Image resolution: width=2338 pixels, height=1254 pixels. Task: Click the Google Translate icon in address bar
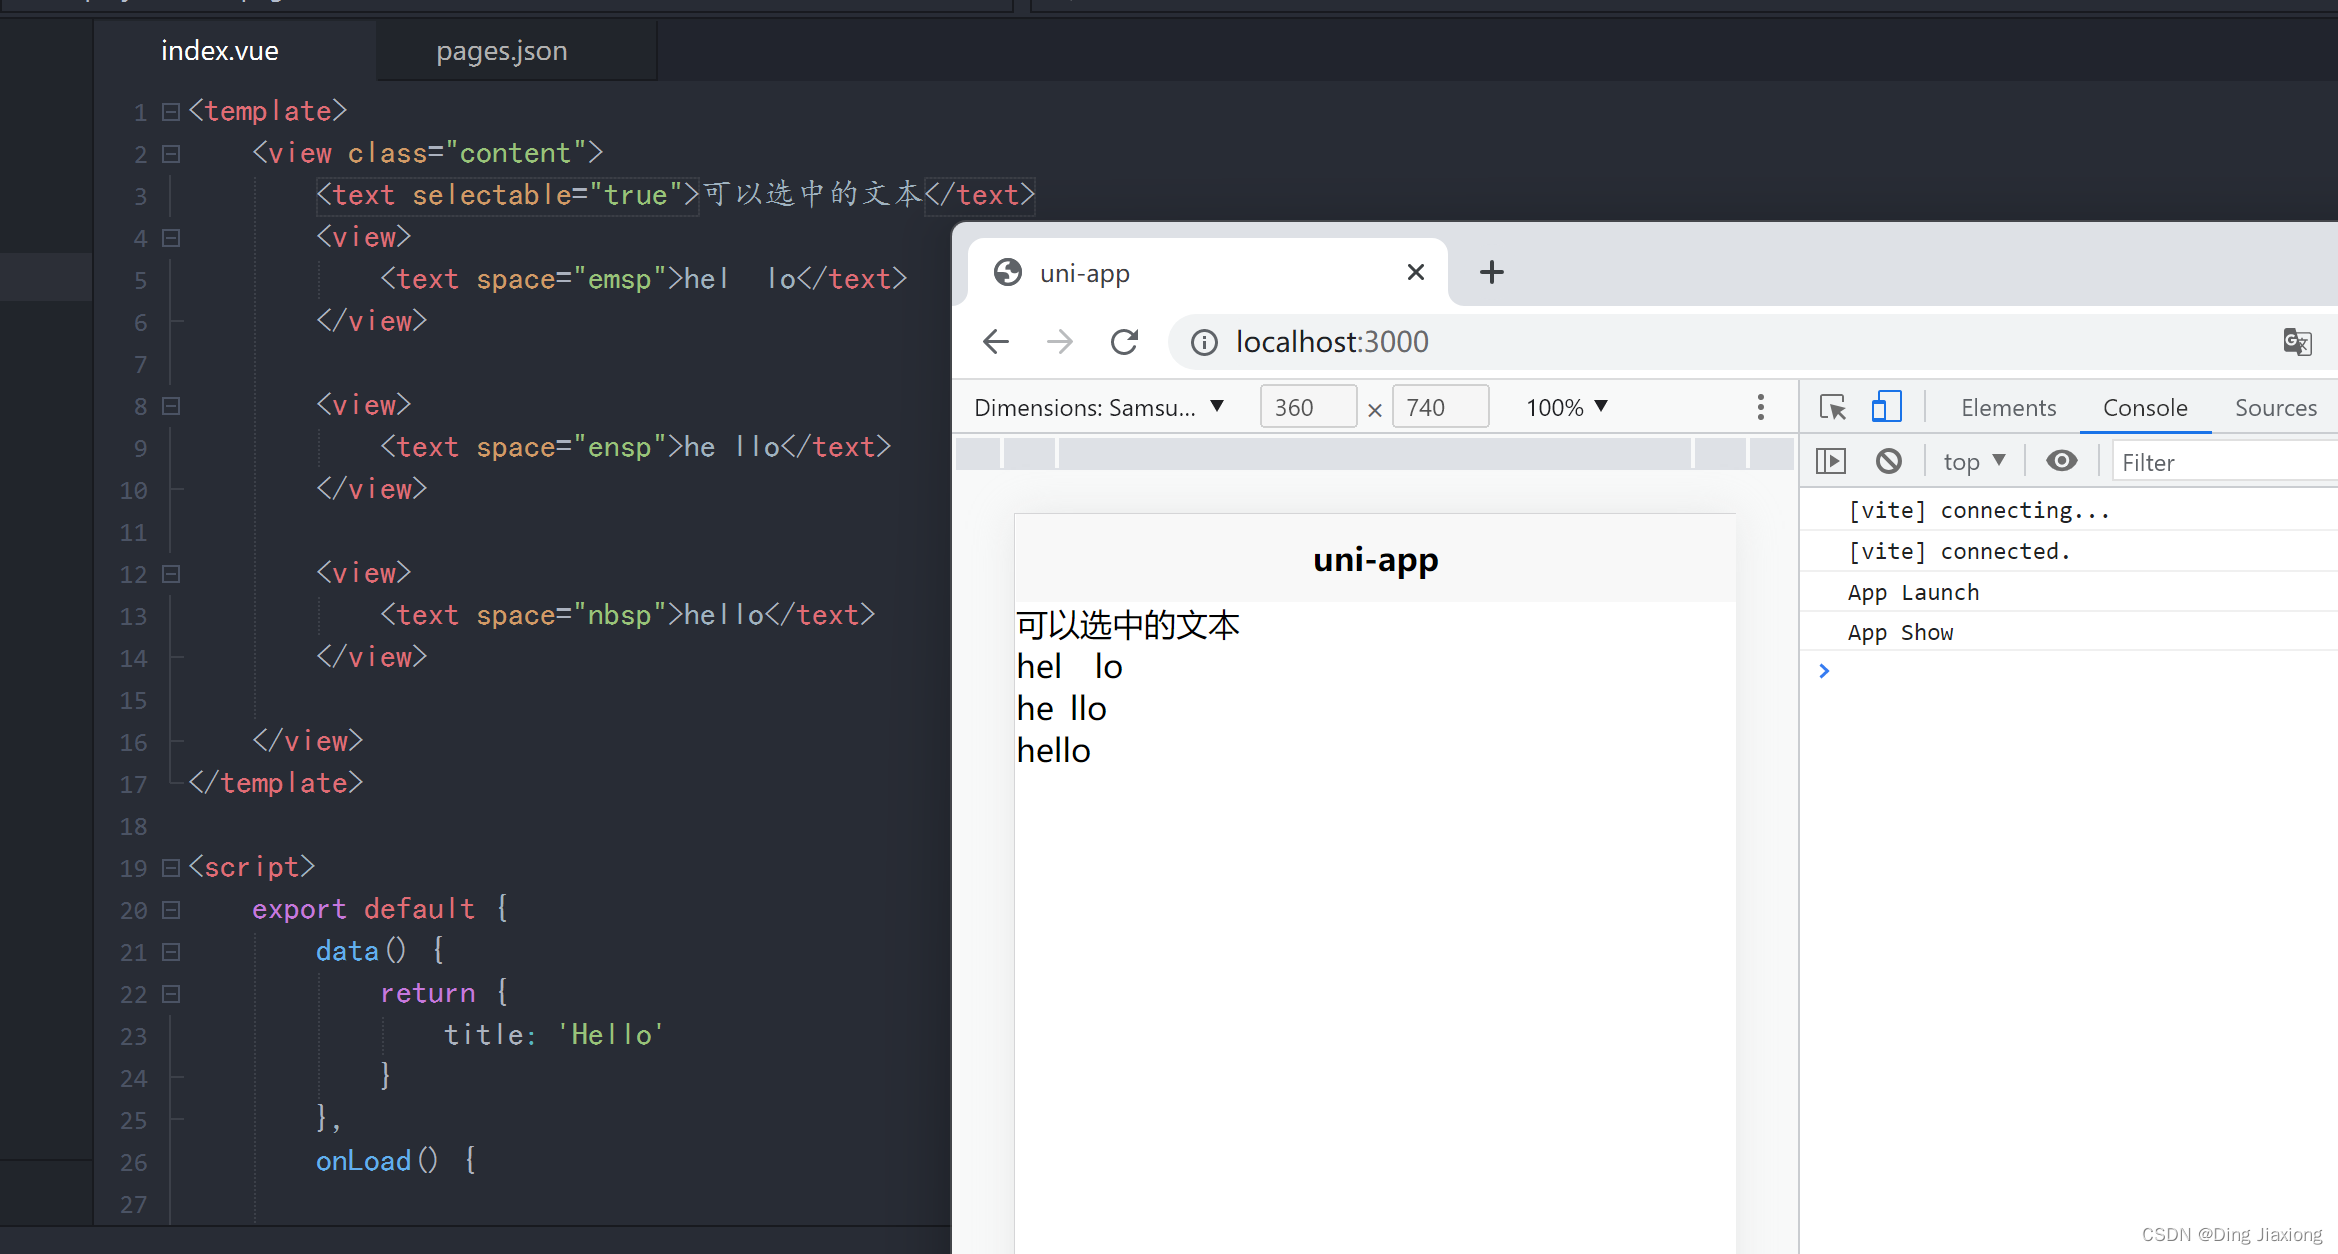[x=2297, y=342]
